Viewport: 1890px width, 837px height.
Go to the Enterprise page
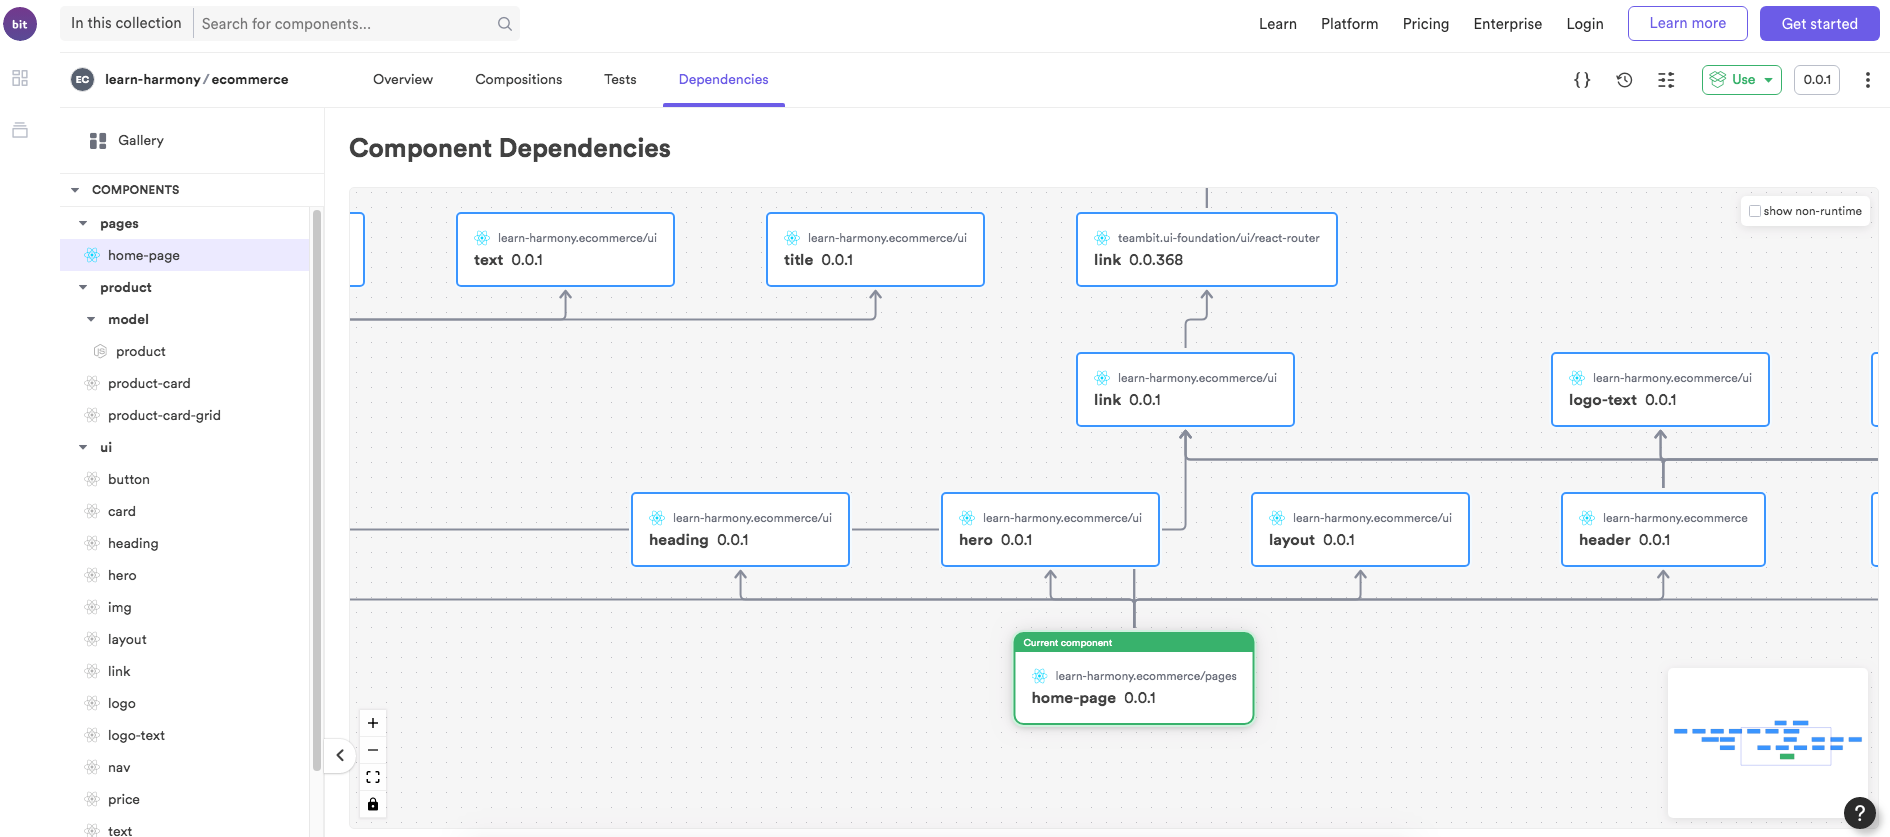coord(1507,24)
